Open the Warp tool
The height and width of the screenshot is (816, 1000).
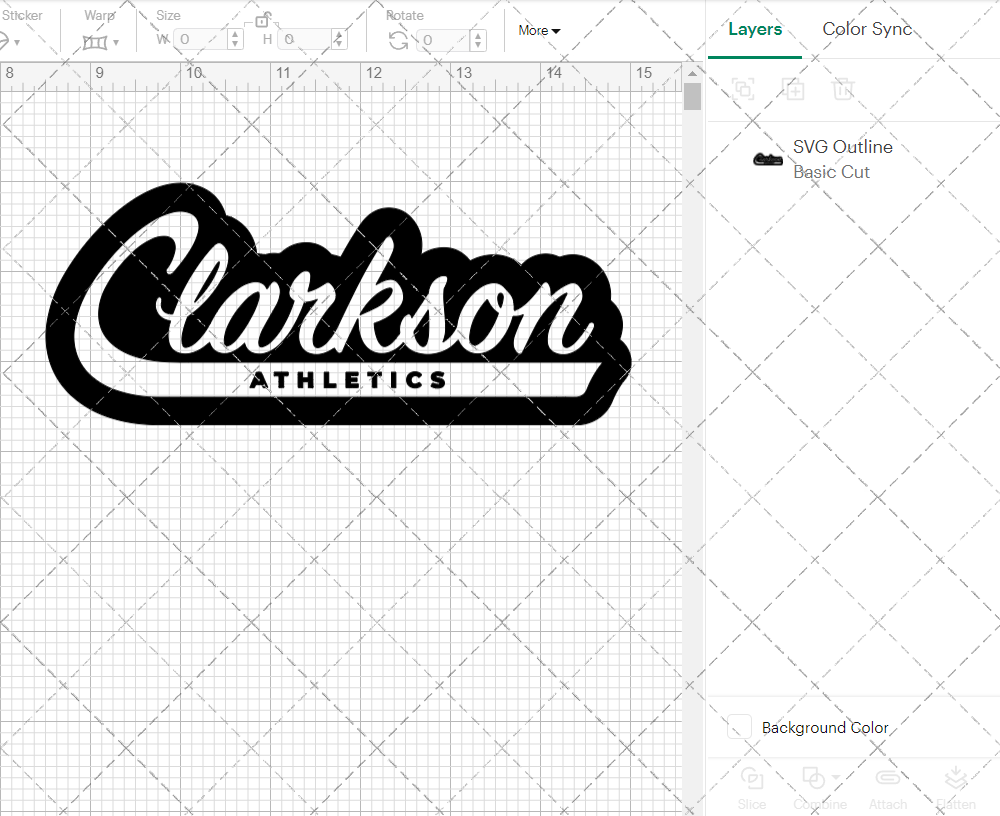(97, 40)
